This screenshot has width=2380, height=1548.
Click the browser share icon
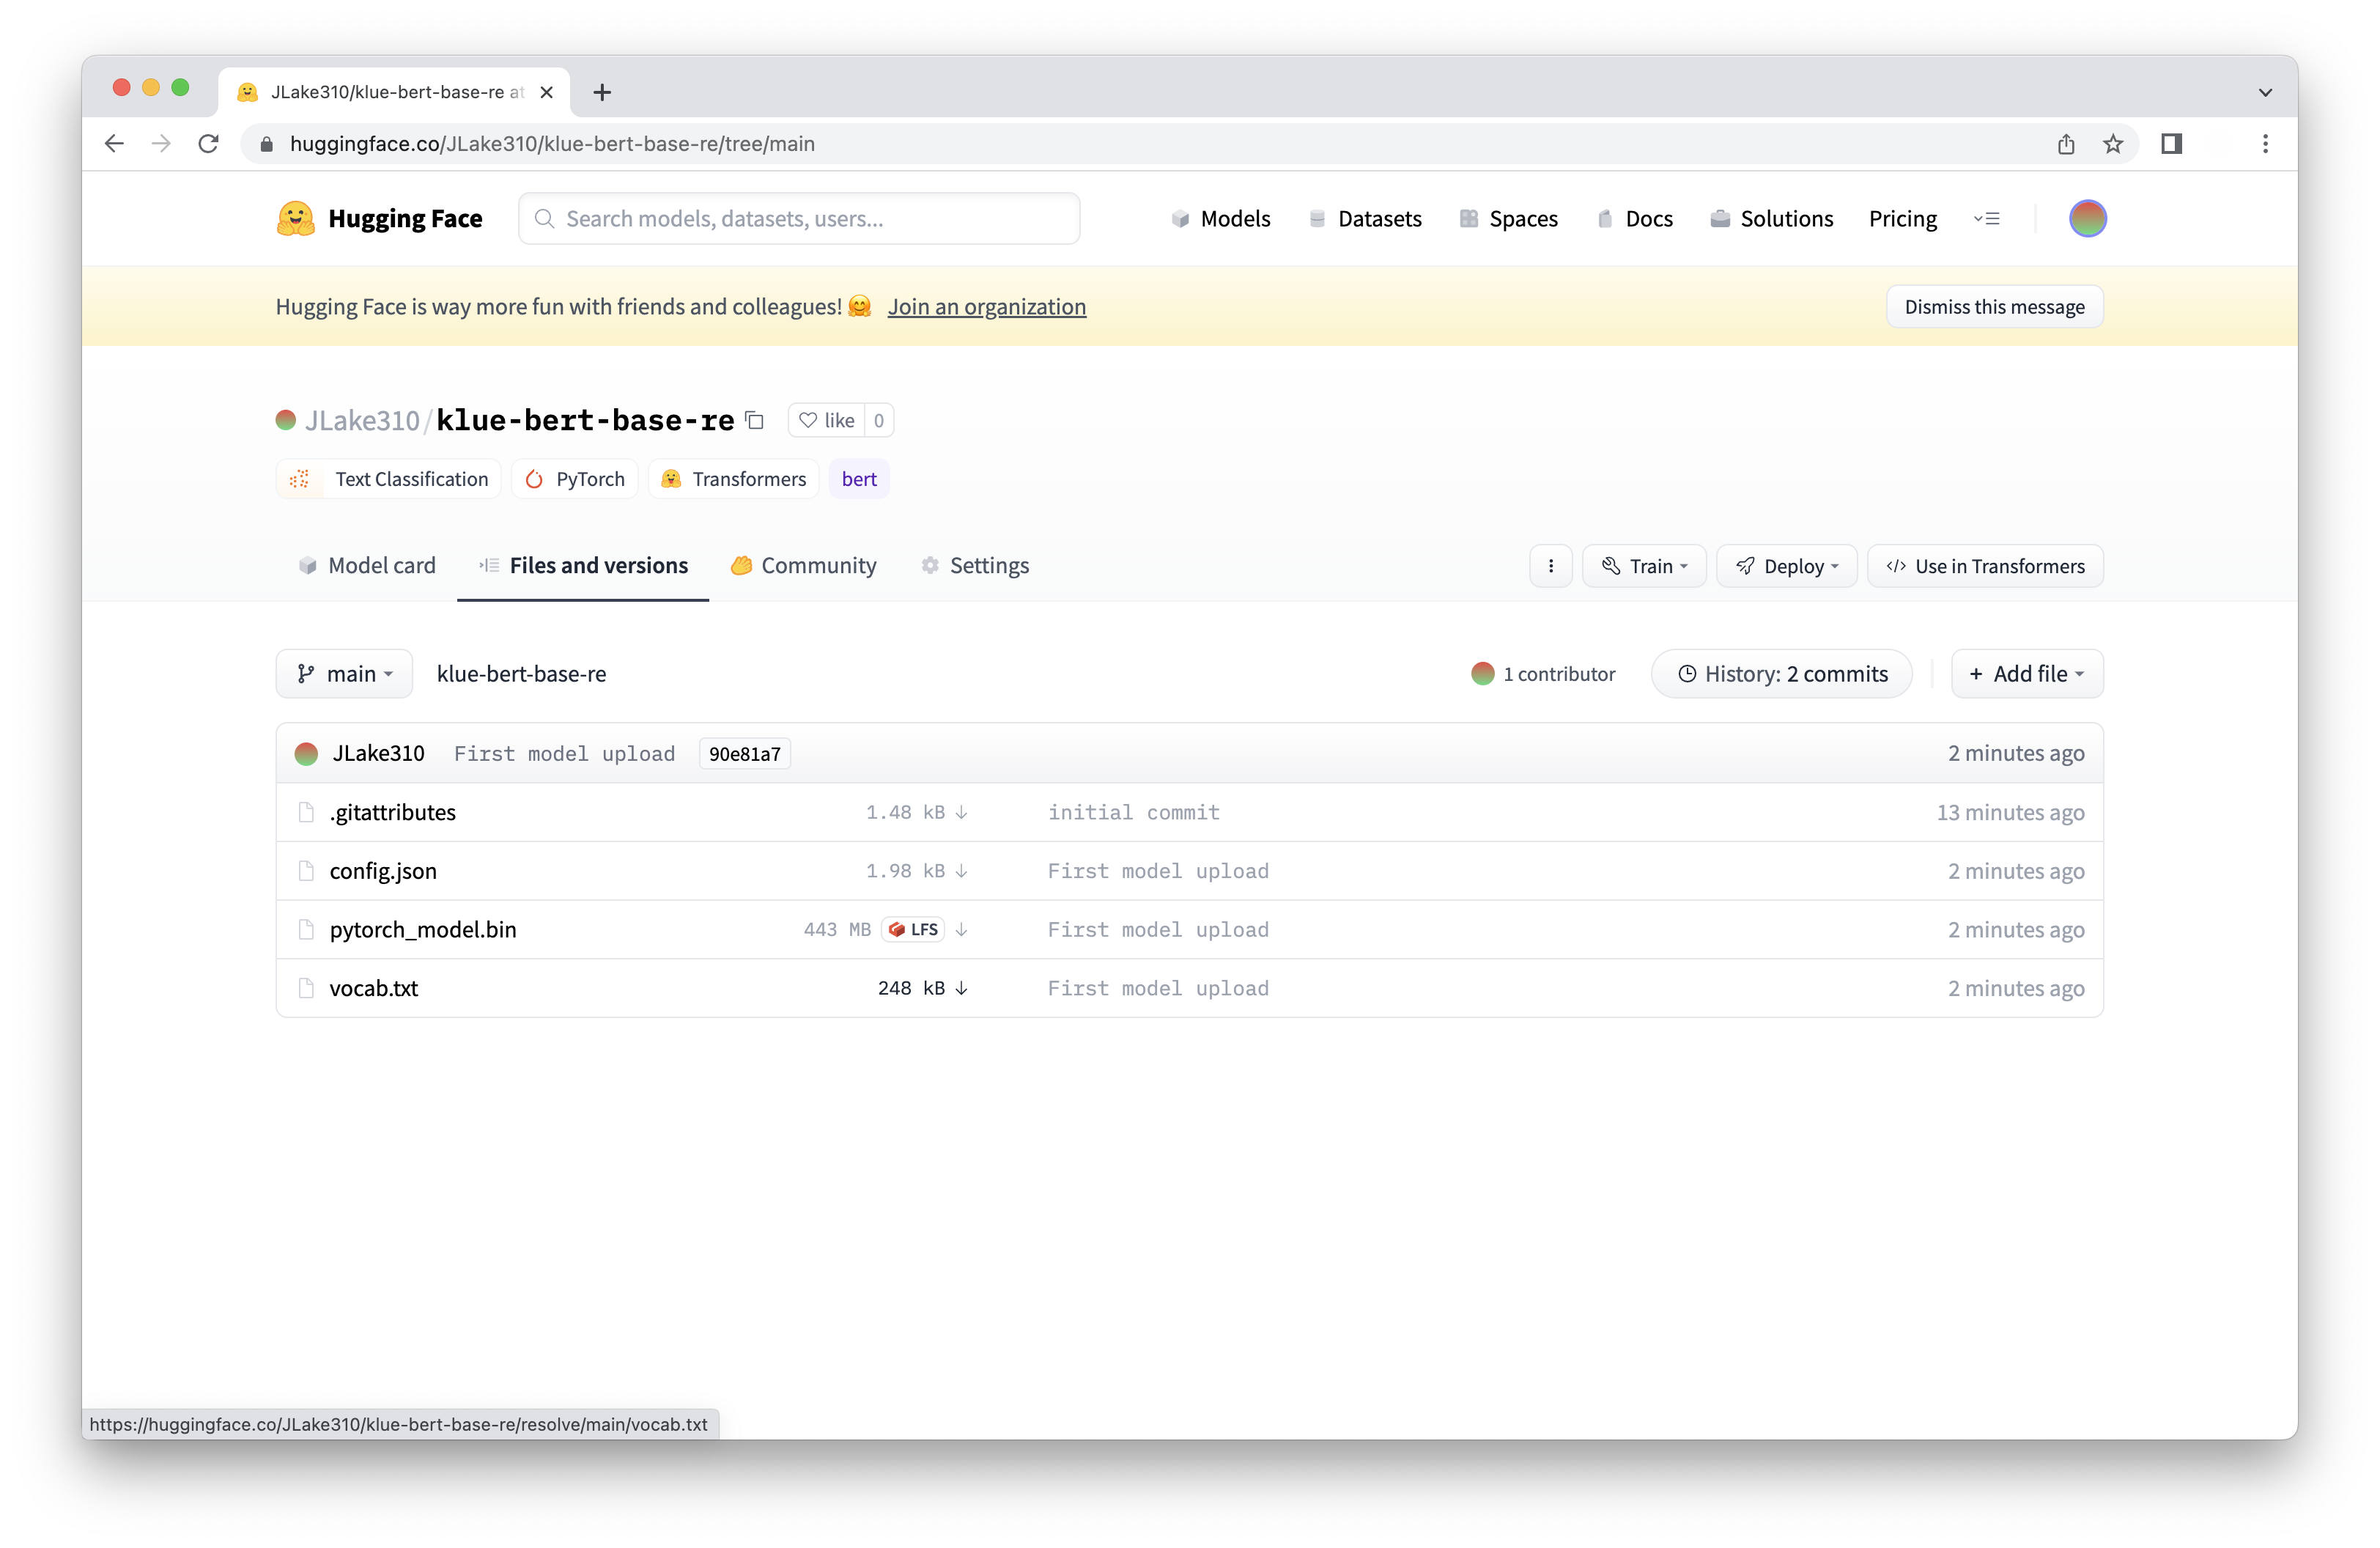pos(2066,144)
